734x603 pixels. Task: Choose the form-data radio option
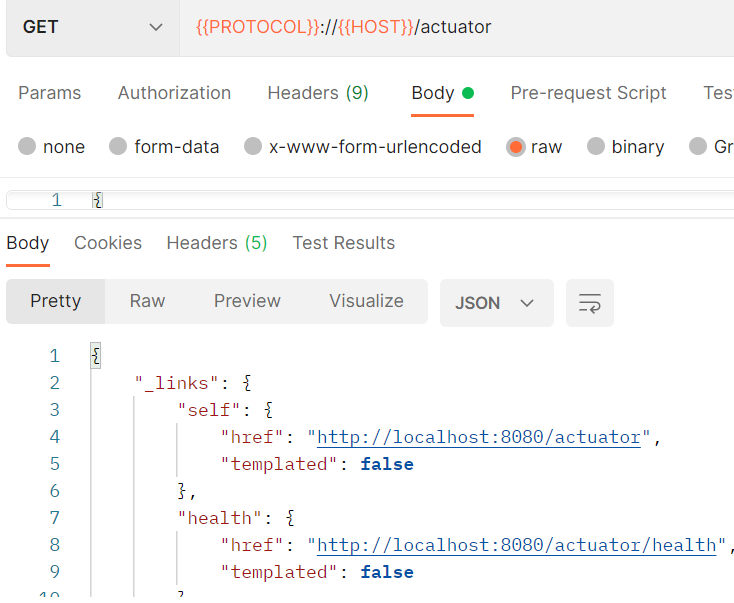(164, 147)
